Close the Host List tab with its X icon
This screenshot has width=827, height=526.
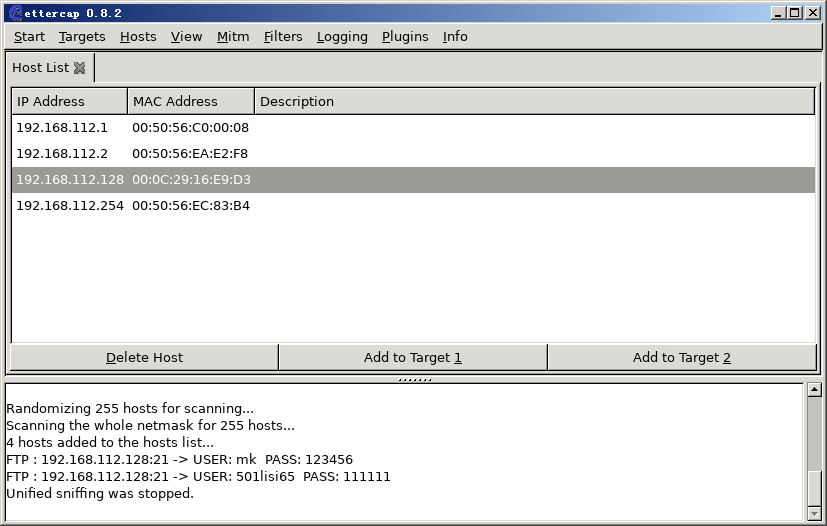pyautogui.click(x=79, y=68)
